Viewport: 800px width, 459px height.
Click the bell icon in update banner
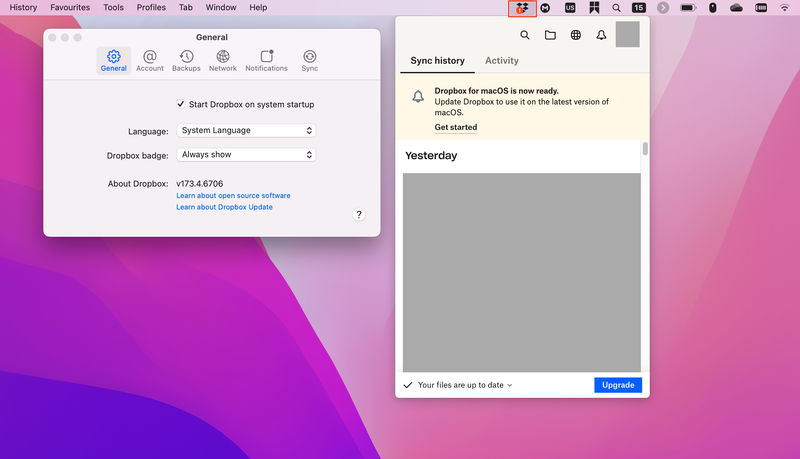click(x=418, y=96)
